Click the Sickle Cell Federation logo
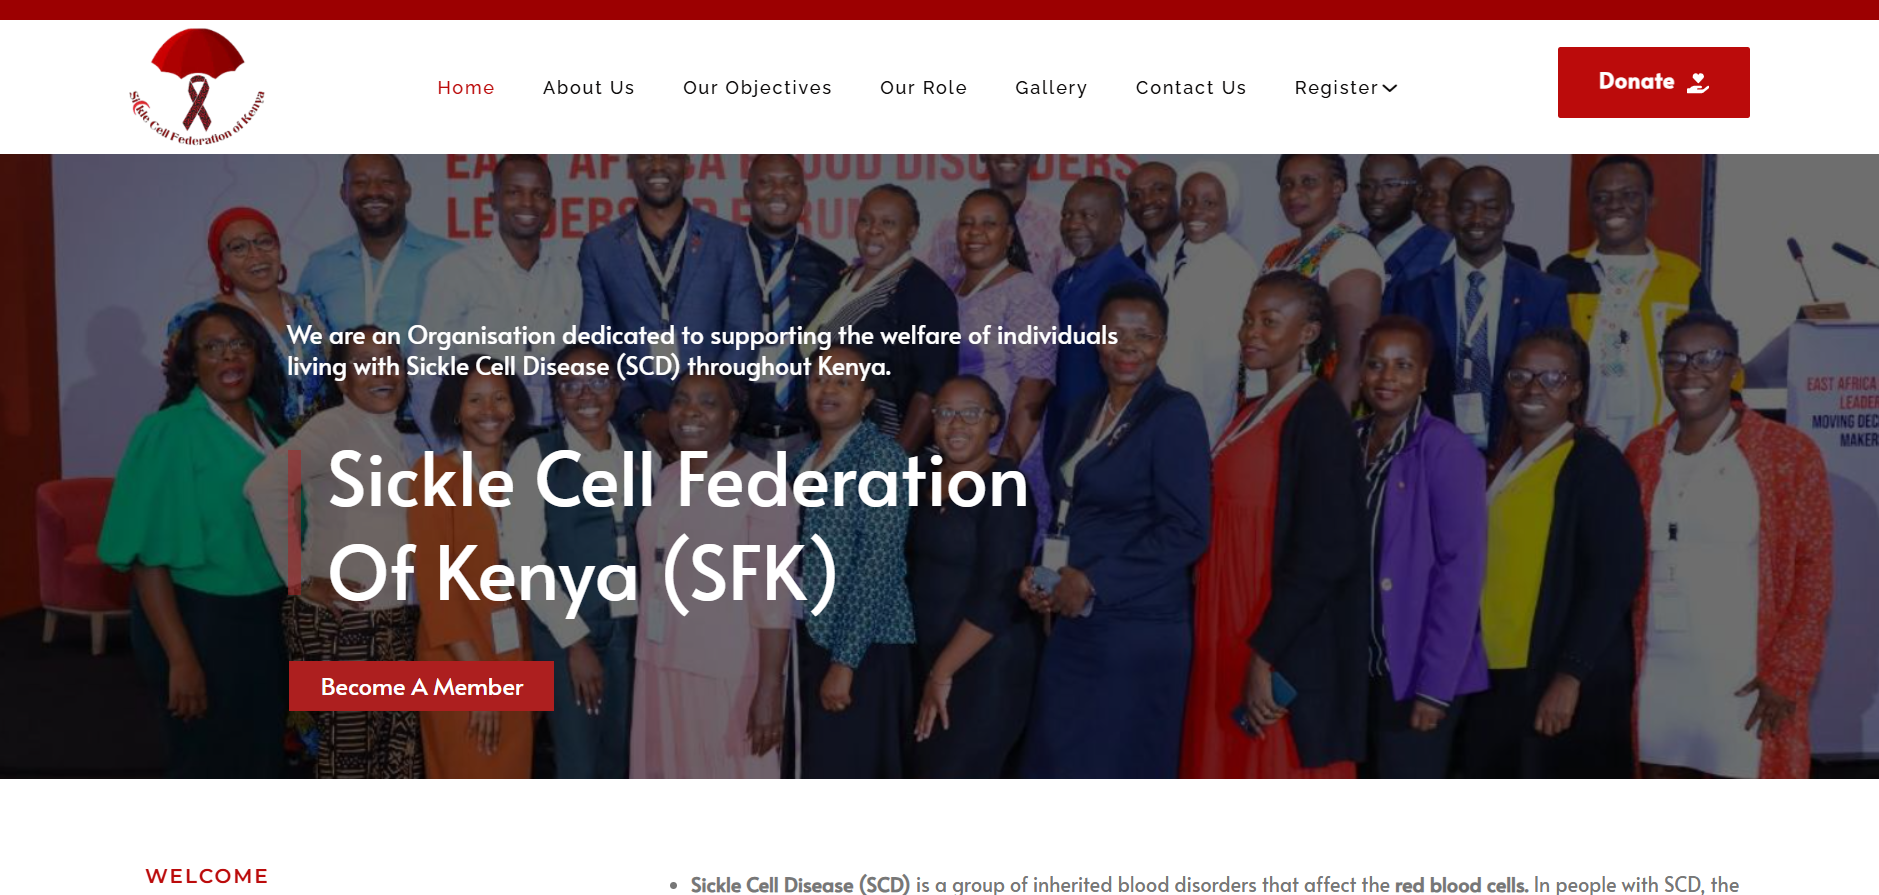Image resolution: width=1879 pixels, height=895 pixels. tap(197, 87)
